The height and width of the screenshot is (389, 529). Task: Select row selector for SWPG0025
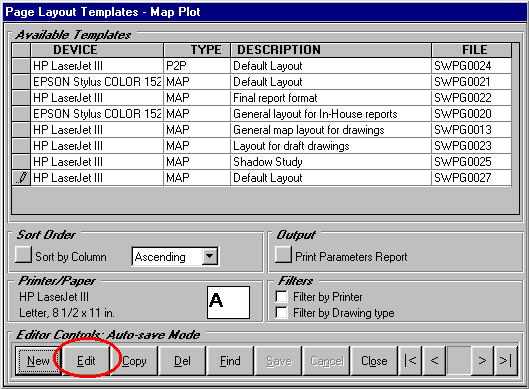(21, 162)
